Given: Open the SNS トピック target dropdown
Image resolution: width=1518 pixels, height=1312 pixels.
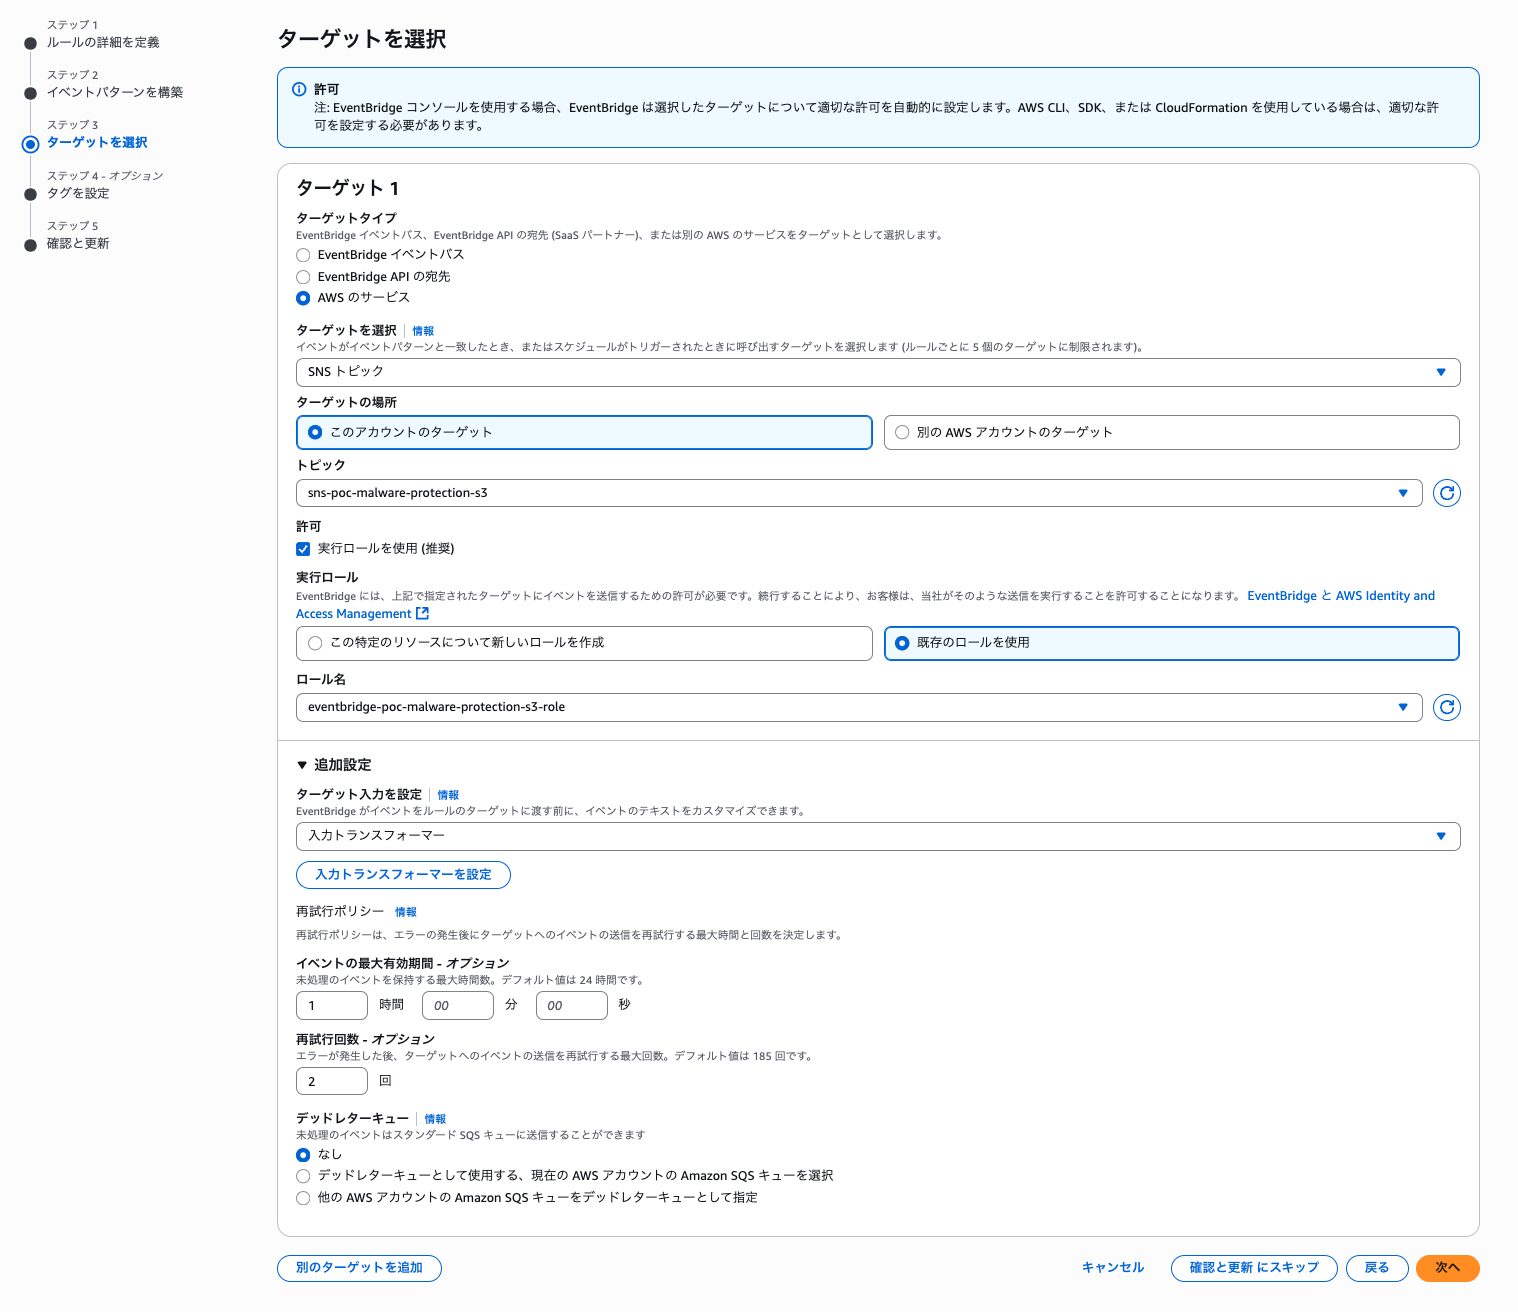Looking at the screenshot, I should click(x=877, y=372).
